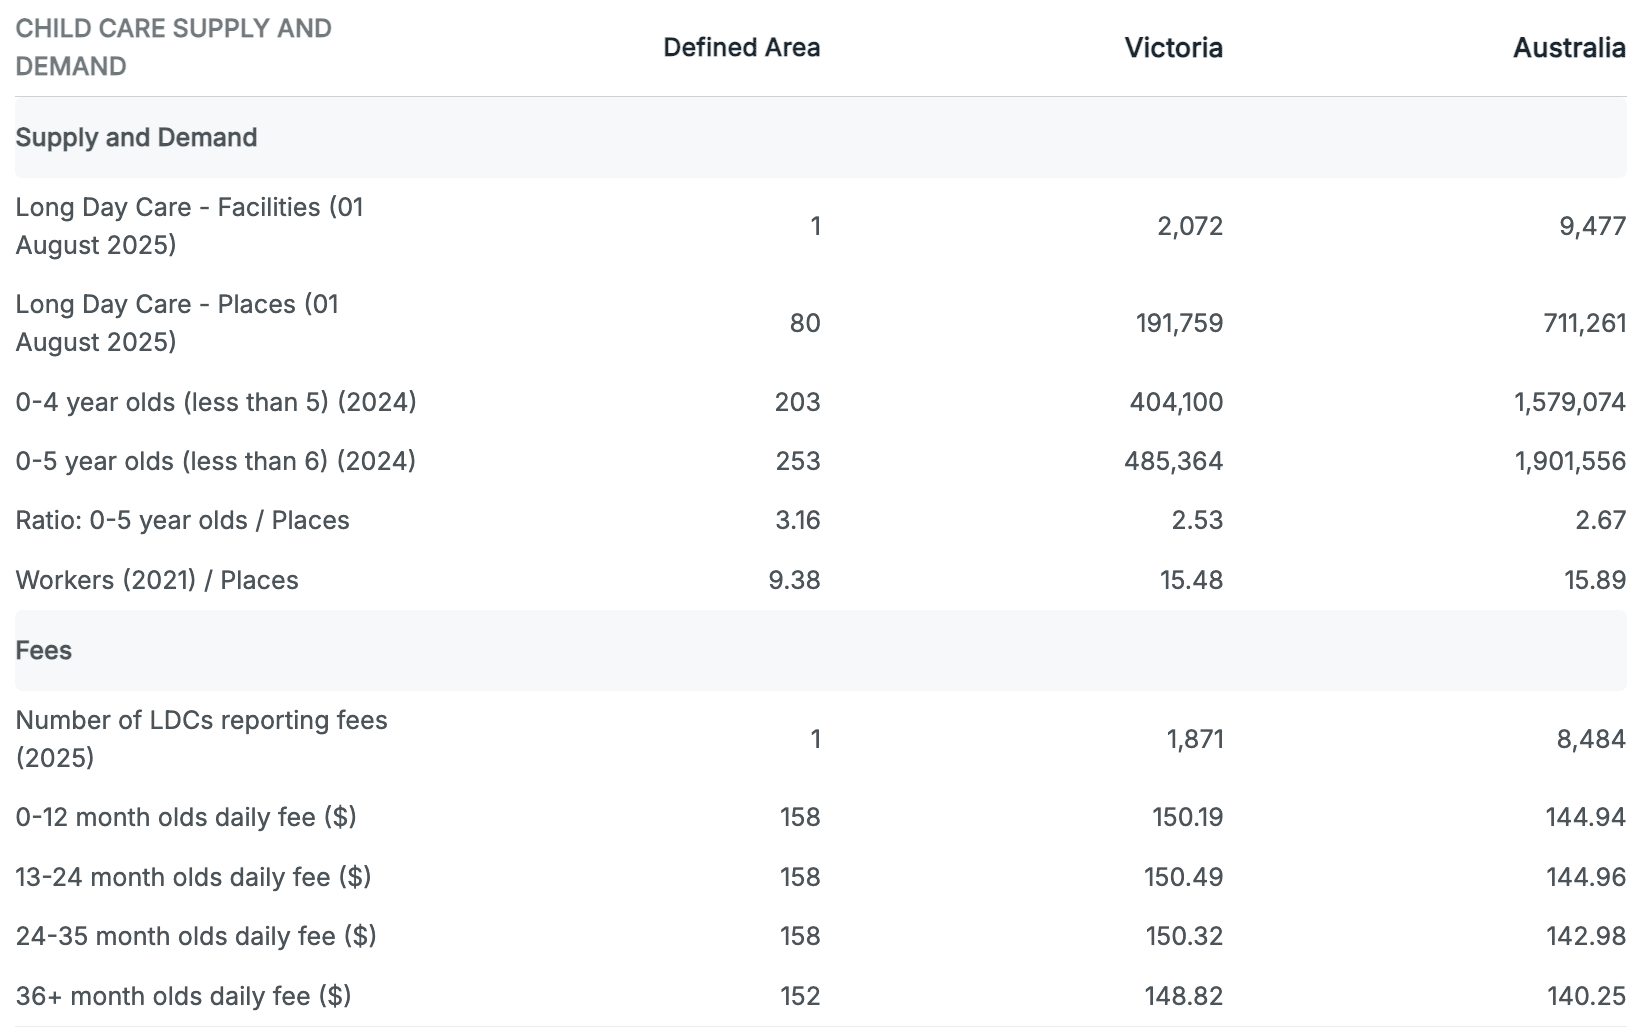The height and width of the screenshot is (1030, 1652).
Task: Click Victoria's 191,759 places value
Action: (x=1178, y=323)
